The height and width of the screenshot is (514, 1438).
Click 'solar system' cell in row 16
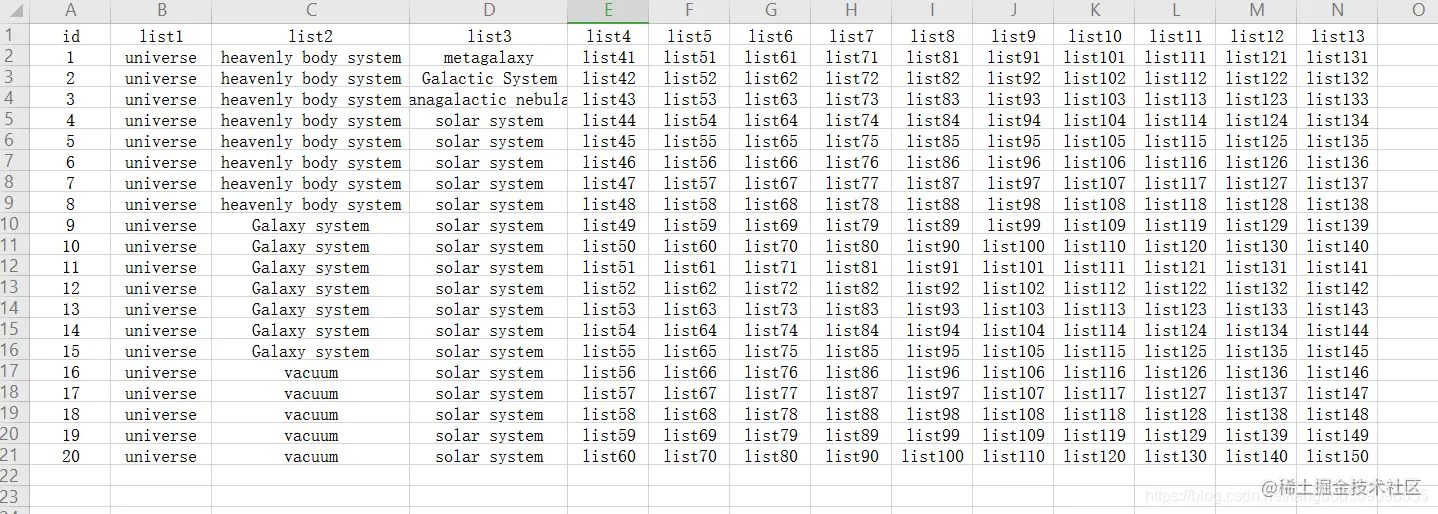click(489, 351)
